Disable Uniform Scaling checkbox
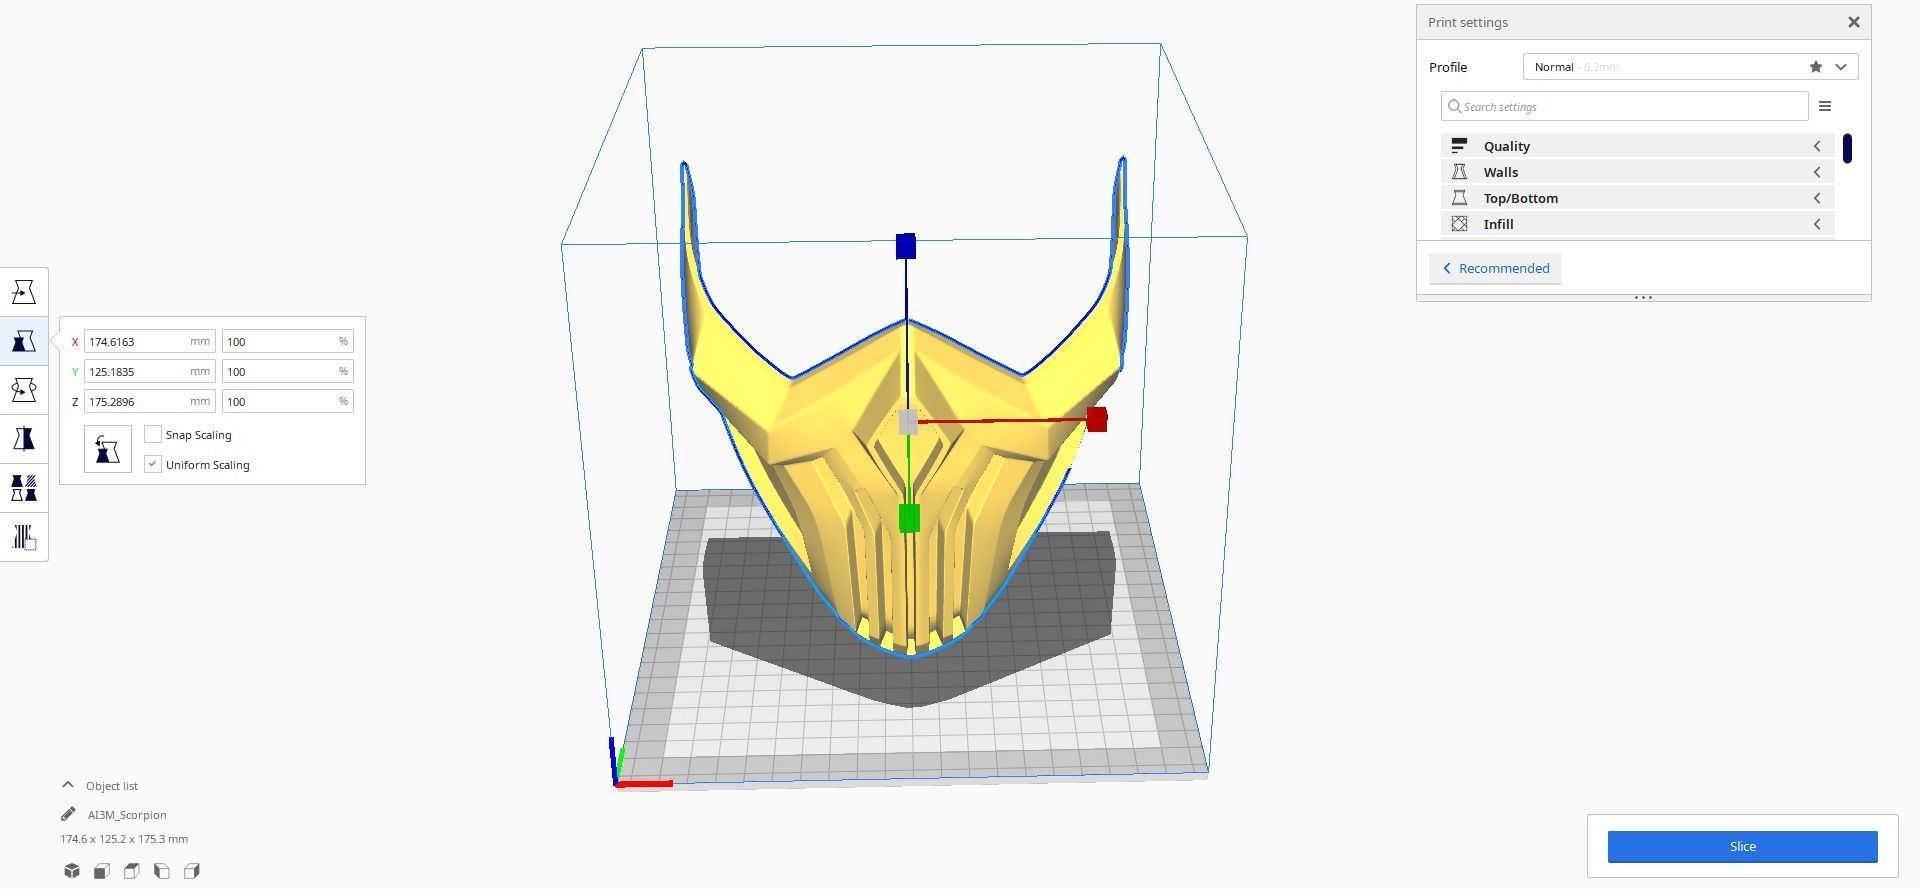The height and width of the screenshot is (889, 1920). pos(153,464)
